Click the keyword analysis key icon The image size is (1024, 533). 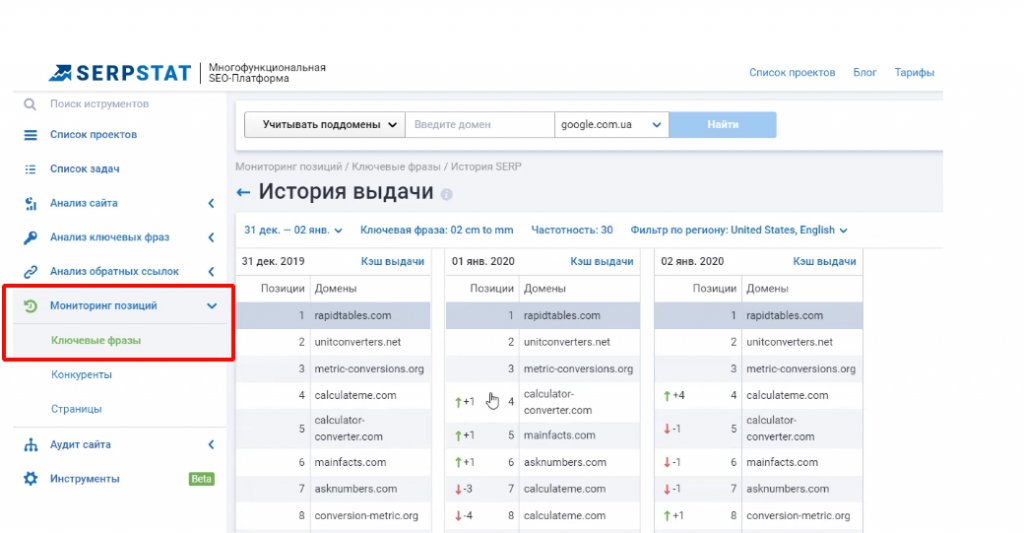tap(31, 238)
